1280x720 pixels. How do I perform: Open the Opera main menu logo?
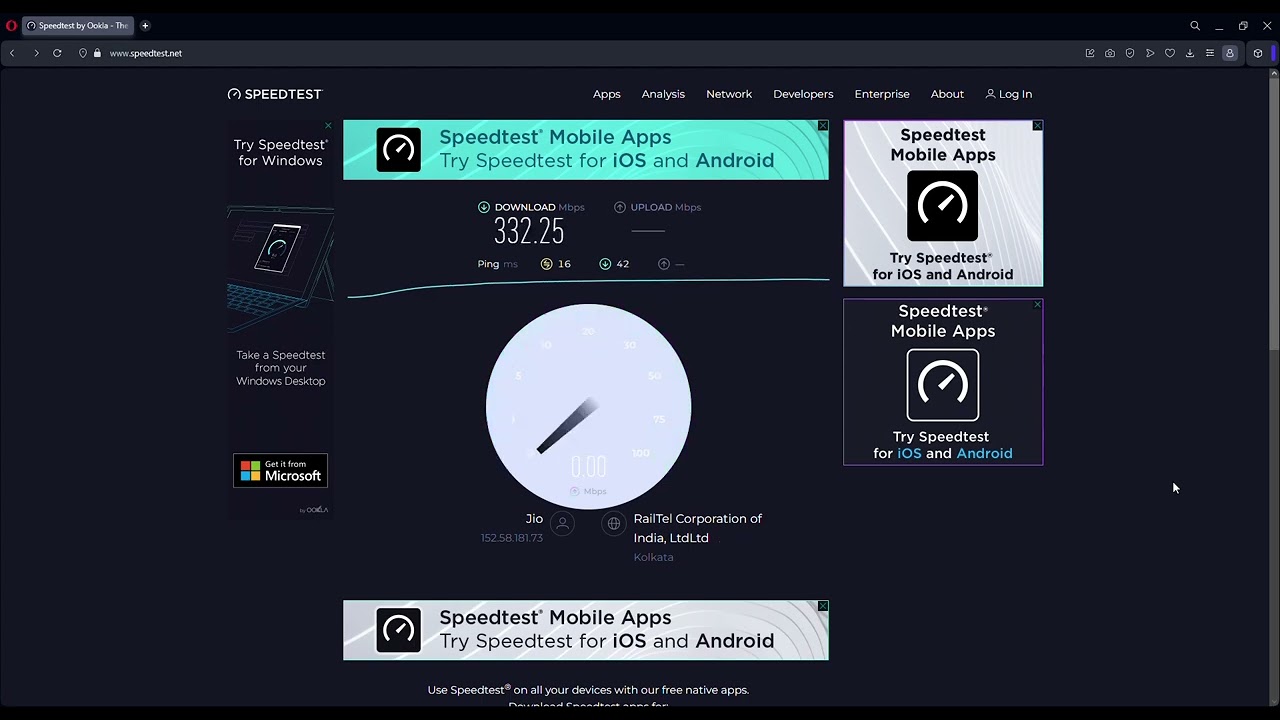point(11,26)
